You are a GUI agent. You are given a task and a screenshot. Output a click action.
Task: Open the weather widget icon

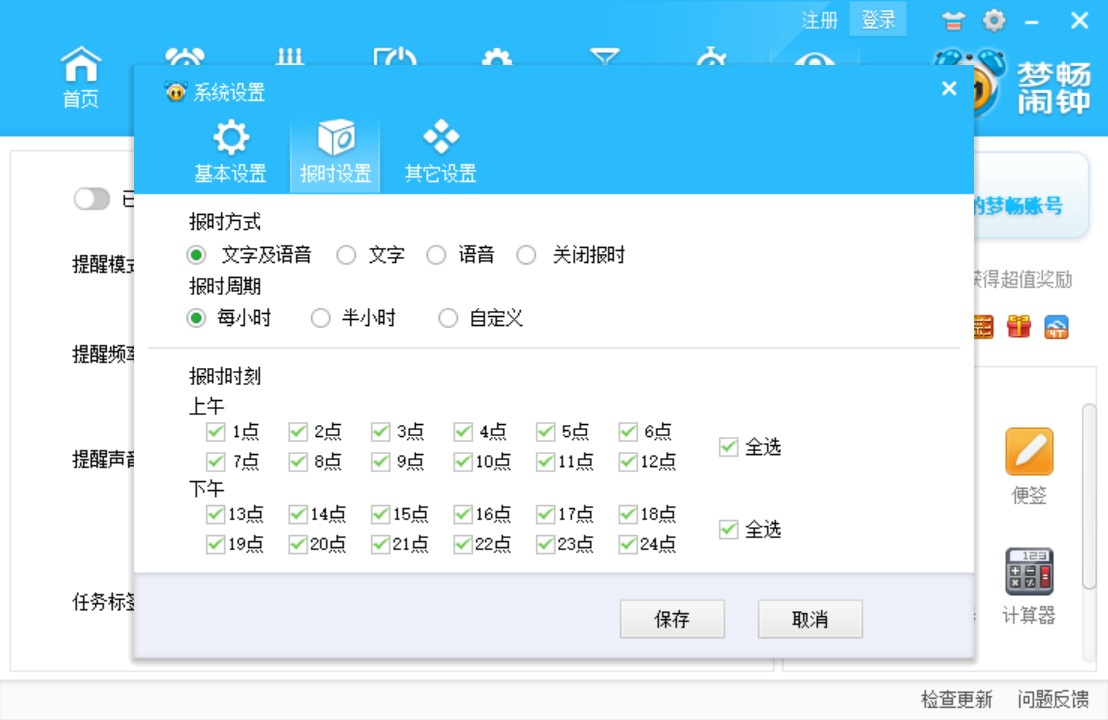tap(1058, 327)
